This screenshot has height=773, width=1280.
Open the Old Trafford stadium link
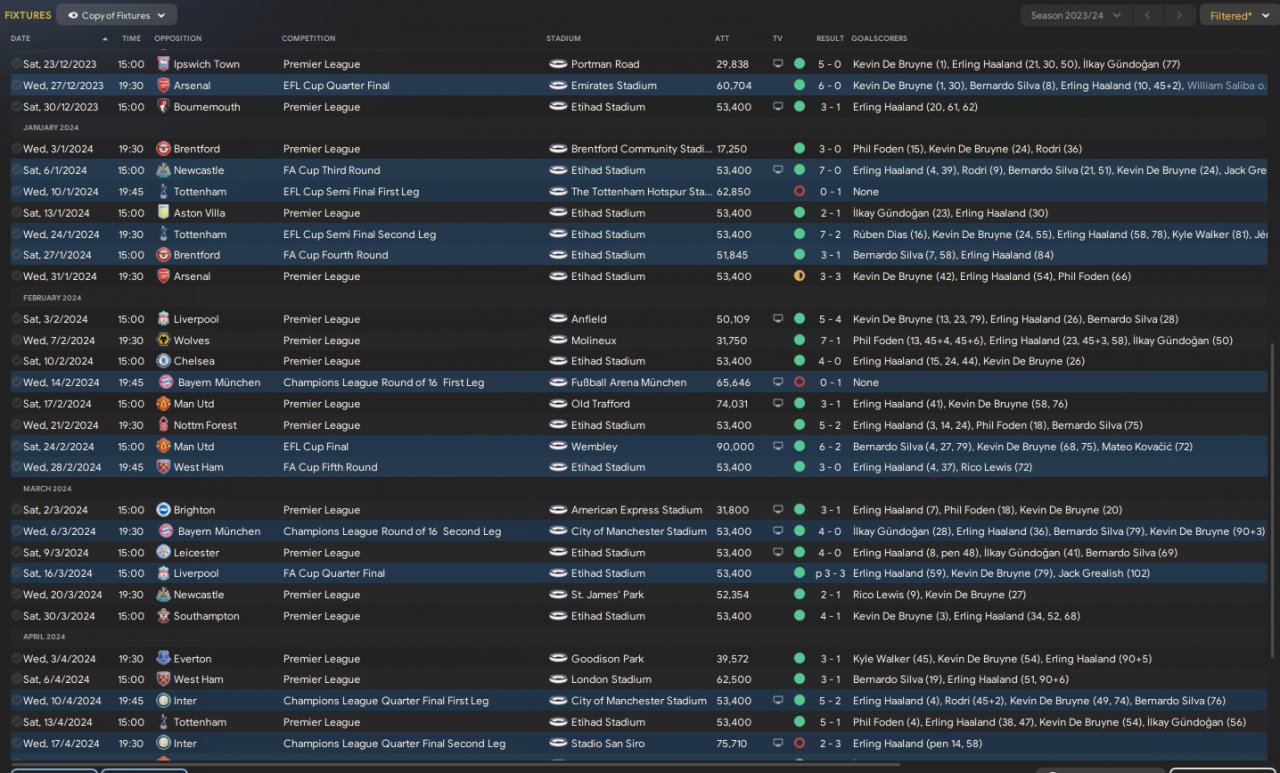pyautogui.click(x=600, y=404)
